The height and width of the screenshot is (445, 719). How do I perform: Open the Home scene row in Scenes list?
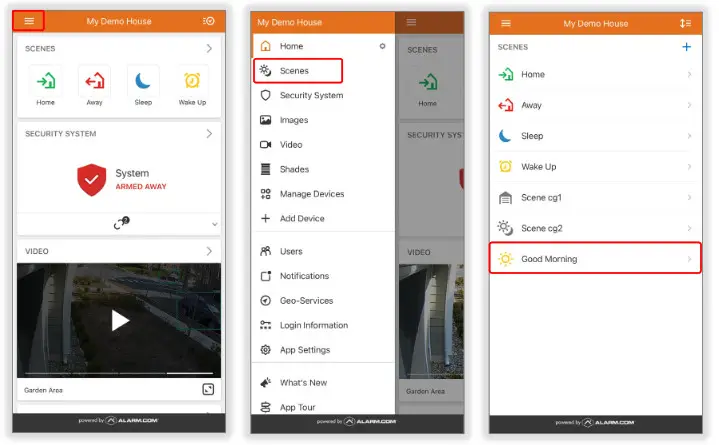(595, 74)
